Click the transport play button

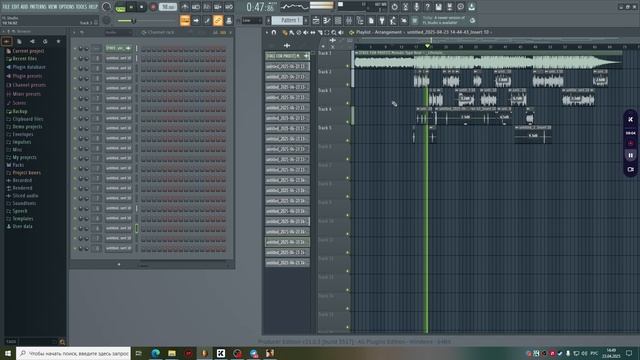point(131,7)
